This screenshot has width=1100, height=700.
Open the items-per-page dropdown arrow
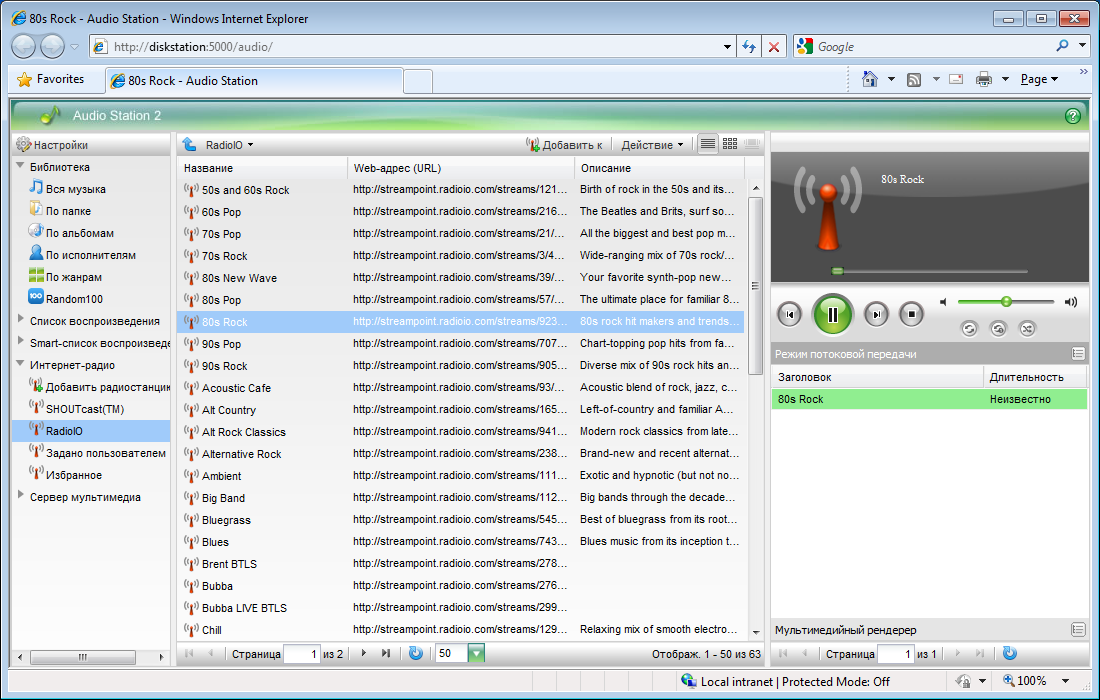pyautogui.click(x=476, y=654)
